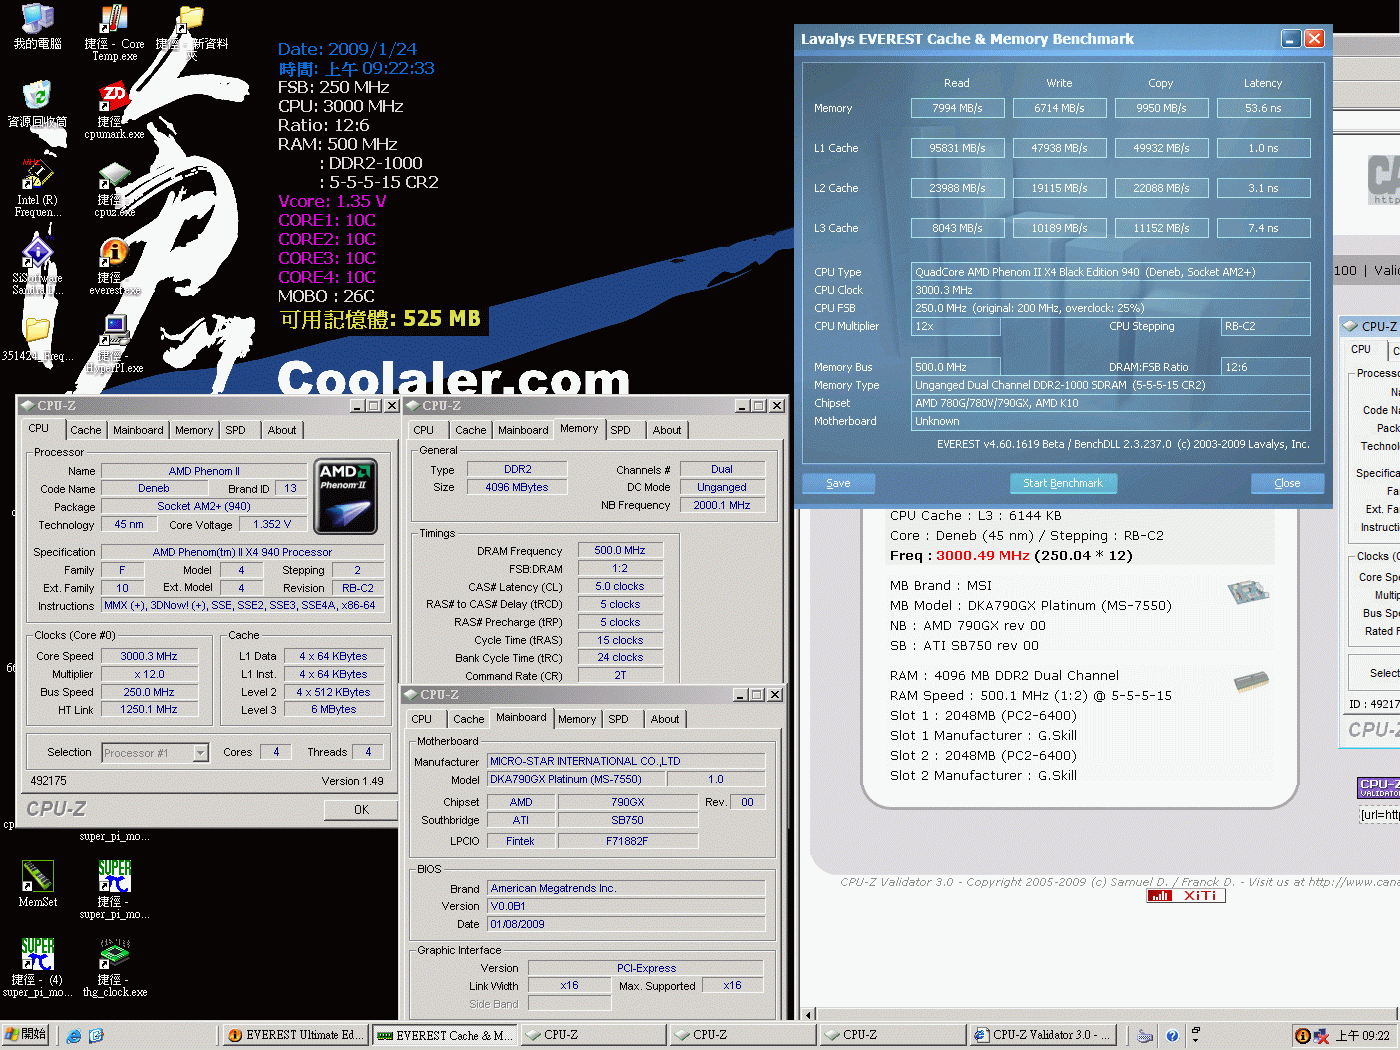This screenshot has height=1050, width=1400.
Task: Switch to EVEREST Cache & Memory taskbar item
Action: tap(444, 1035)
